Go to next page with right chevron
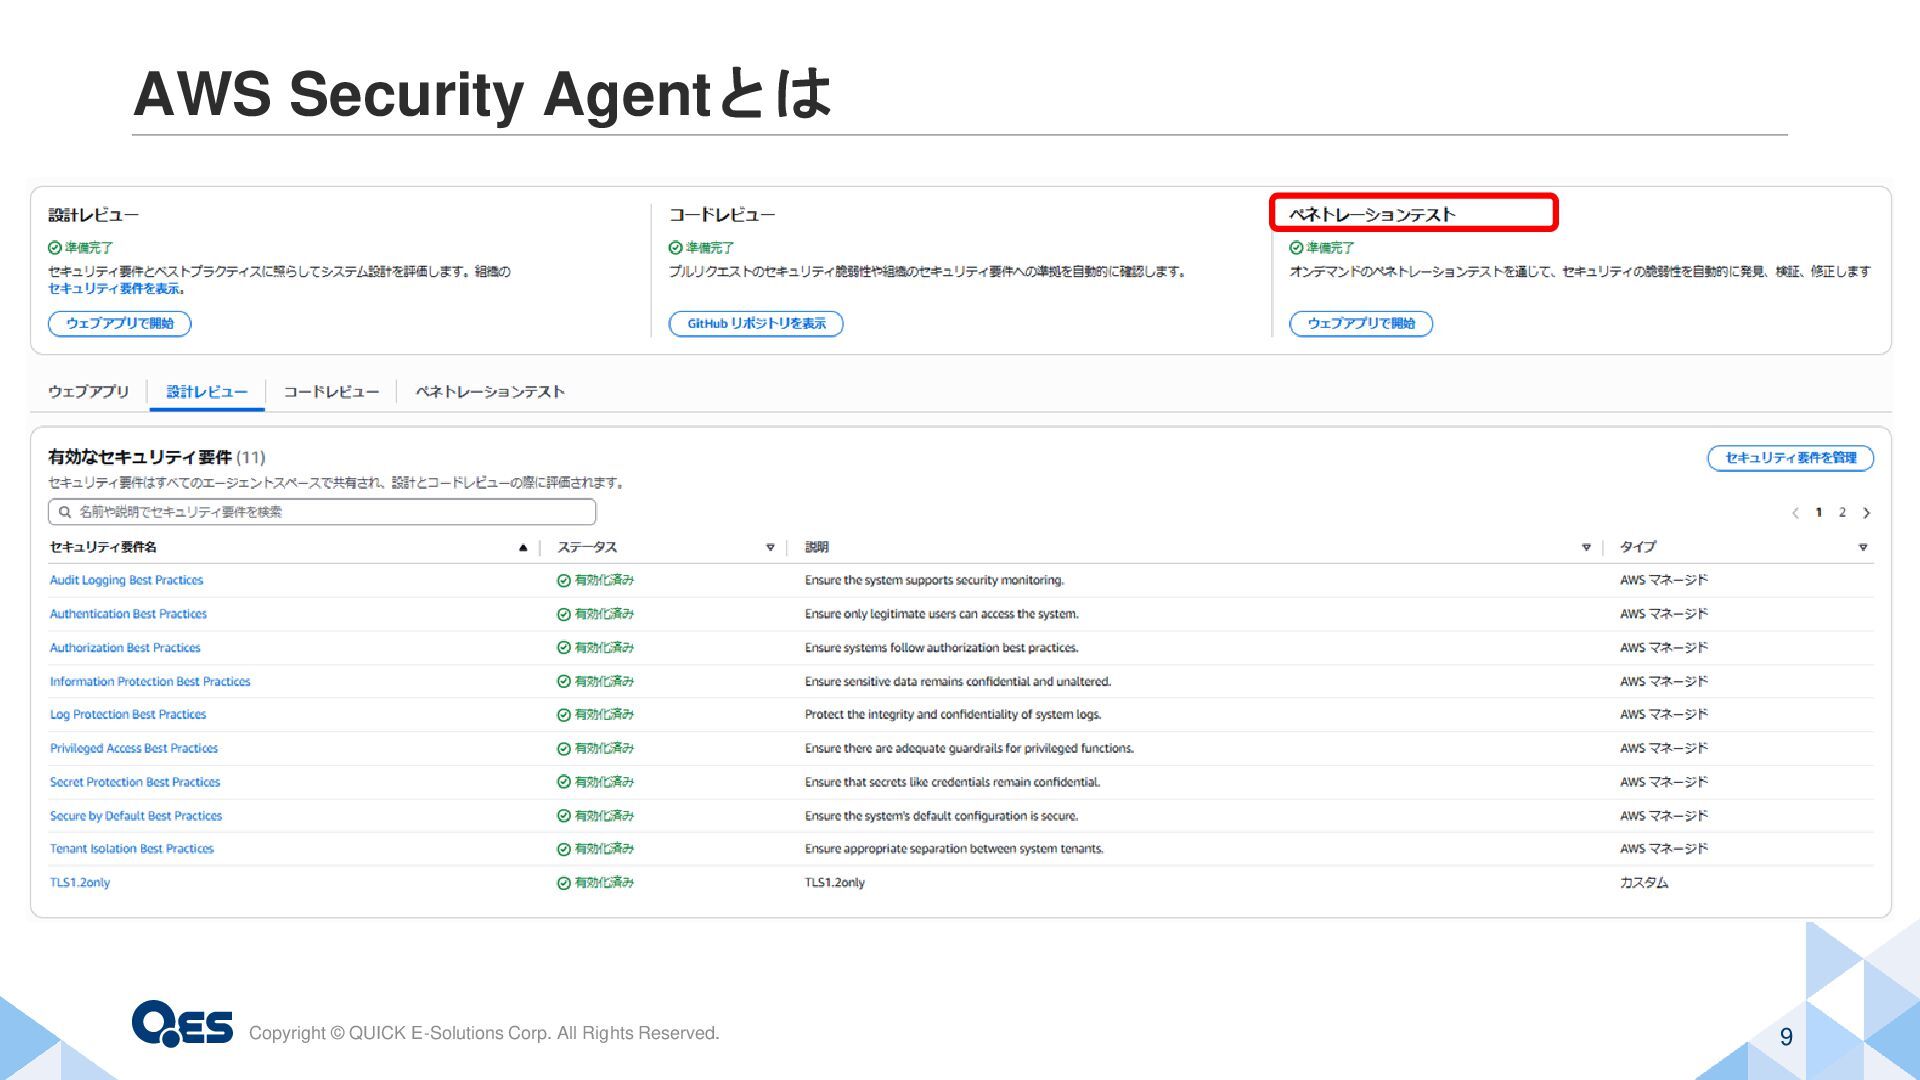 (x=1866, y=513)
